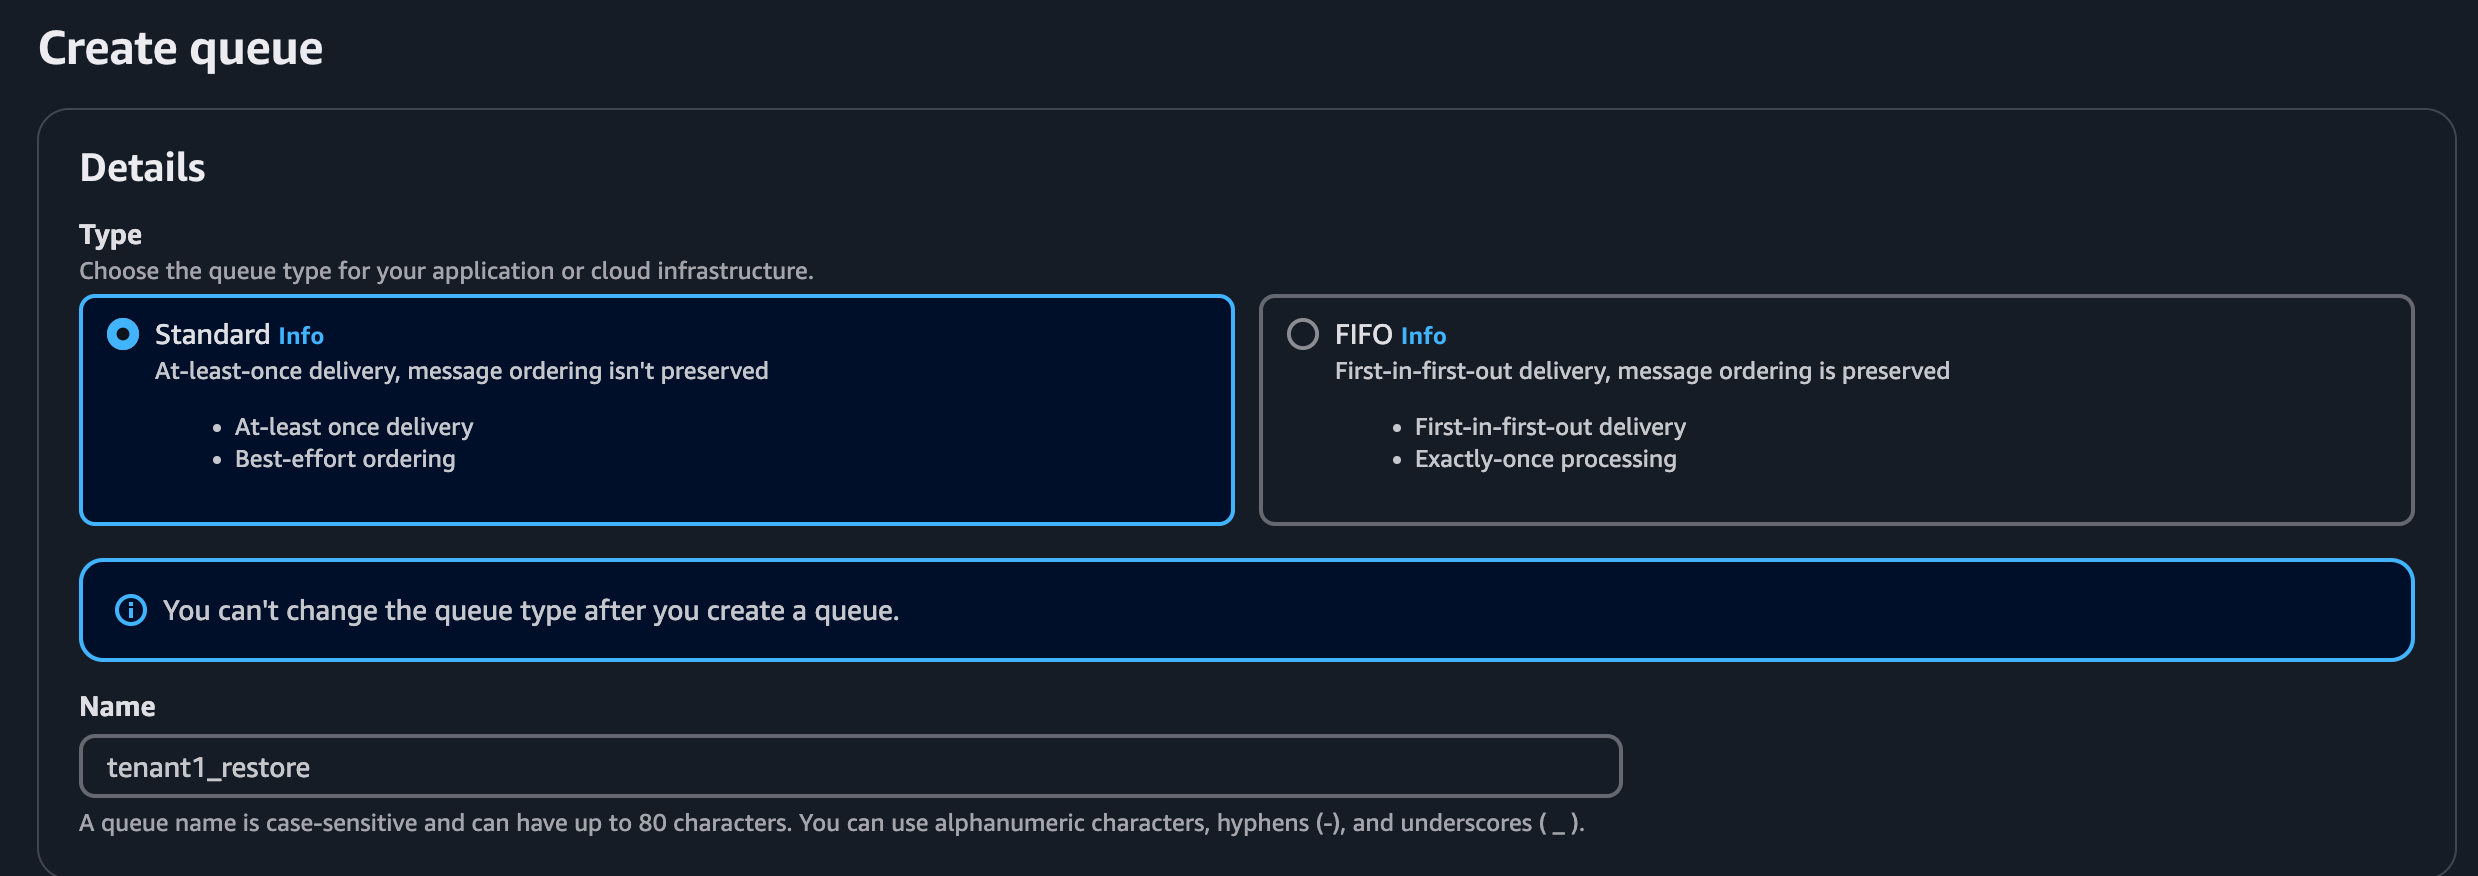The height and width of the screenshot is (876, 2478).
Task: Click the Name field label
Action: coord(117,707)
